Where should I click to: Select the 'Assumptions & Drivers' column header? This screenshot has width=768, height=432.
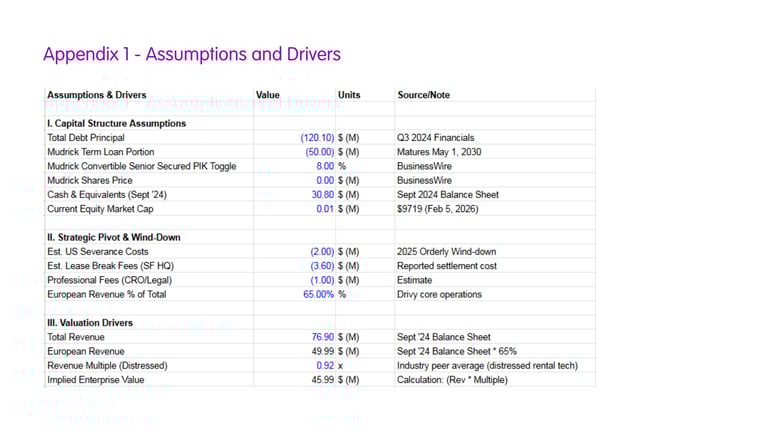96,95
